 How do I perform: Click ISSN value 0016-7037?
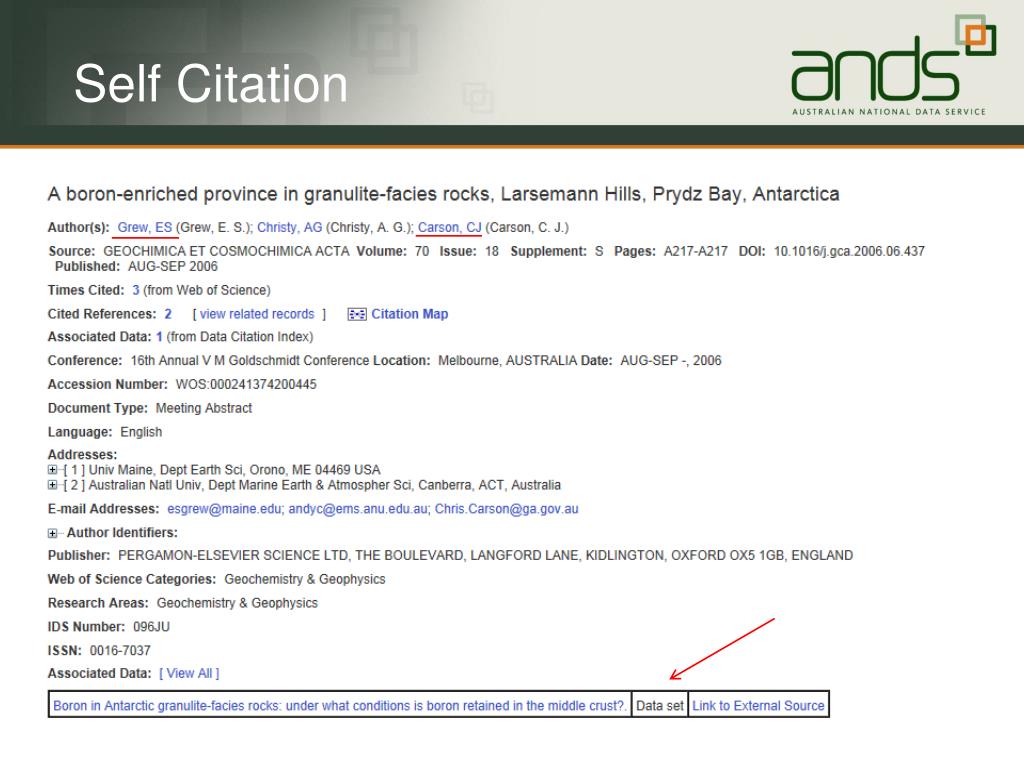coord(120,650)
